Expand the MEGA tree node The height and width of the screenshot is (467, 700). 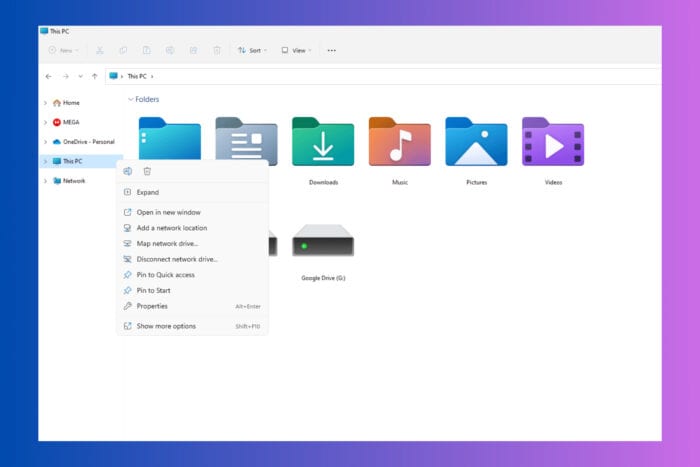pos(45,122)
